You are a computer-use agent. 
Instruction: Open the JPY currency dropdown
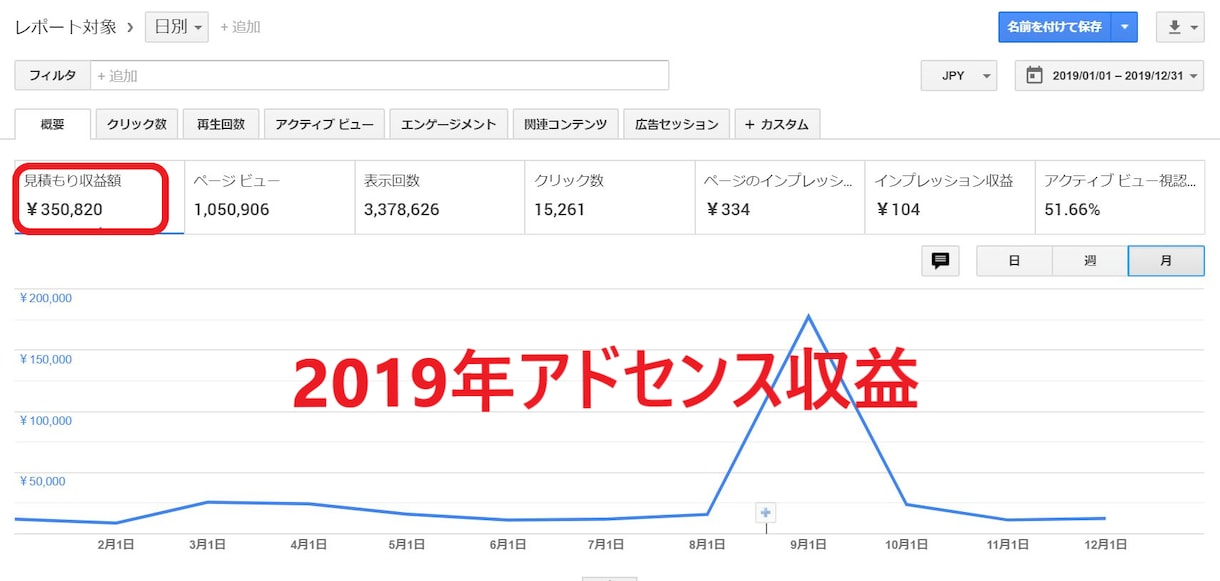point(959,75)
